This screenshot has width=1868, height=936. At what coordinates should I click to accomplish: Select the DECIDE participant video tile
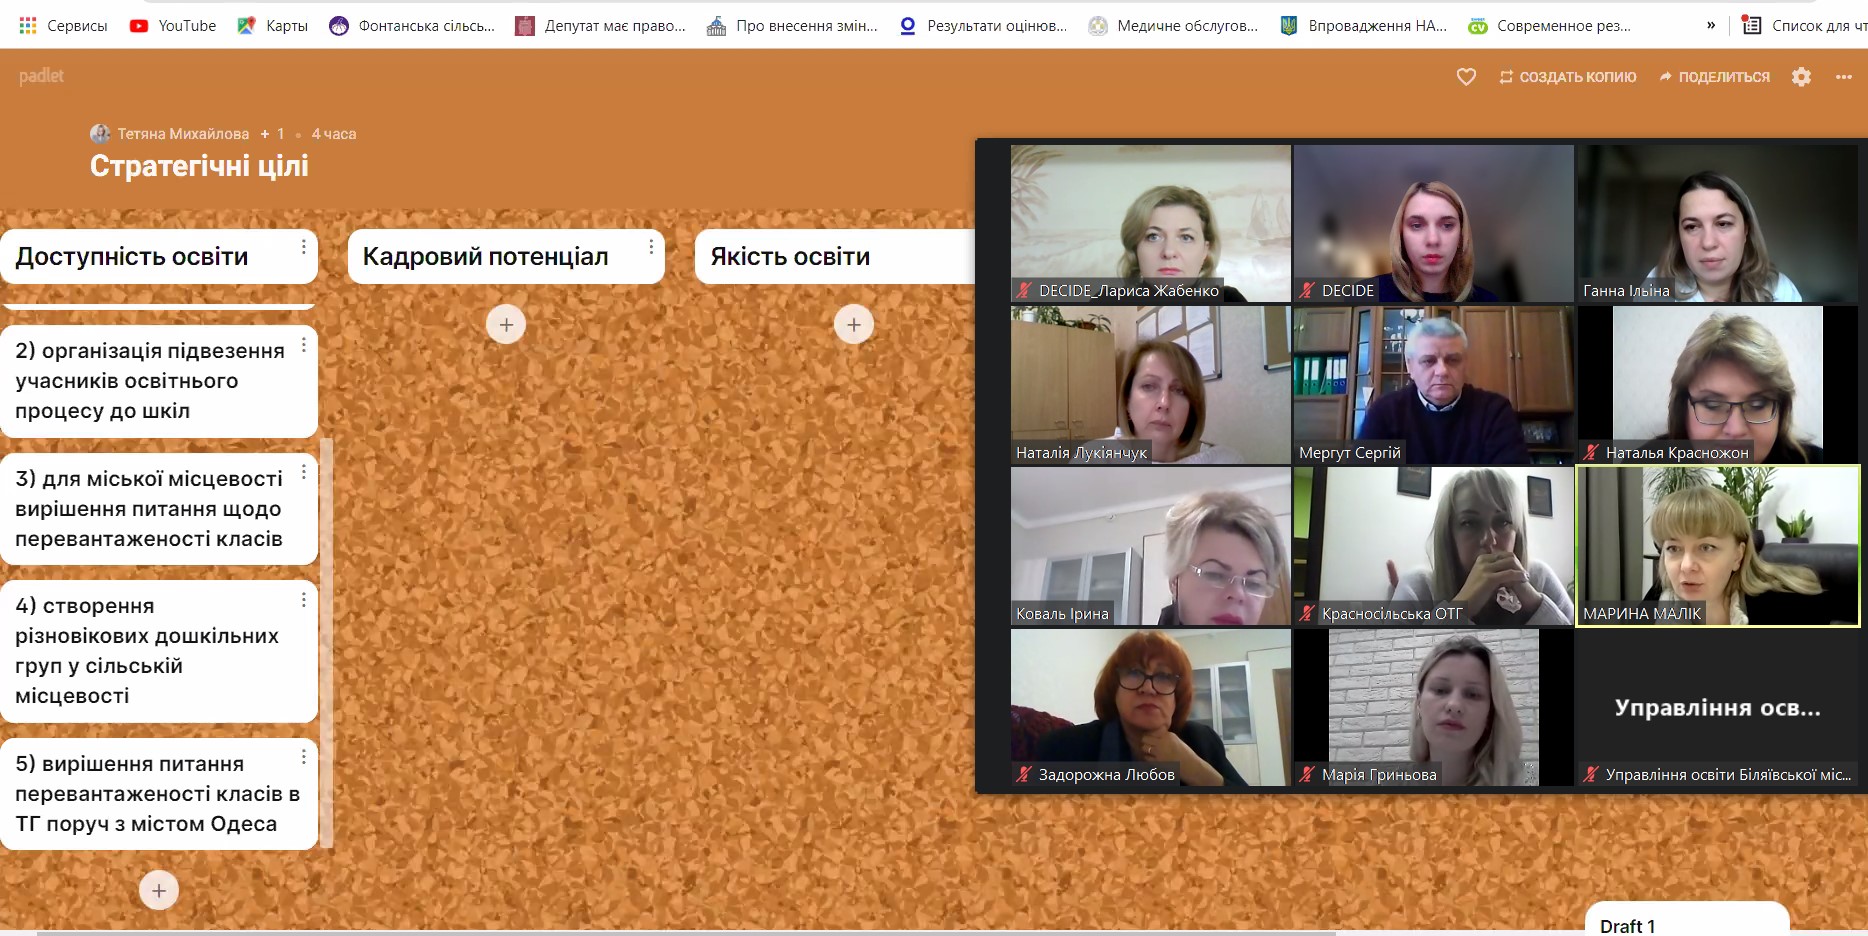(1433, 223)
